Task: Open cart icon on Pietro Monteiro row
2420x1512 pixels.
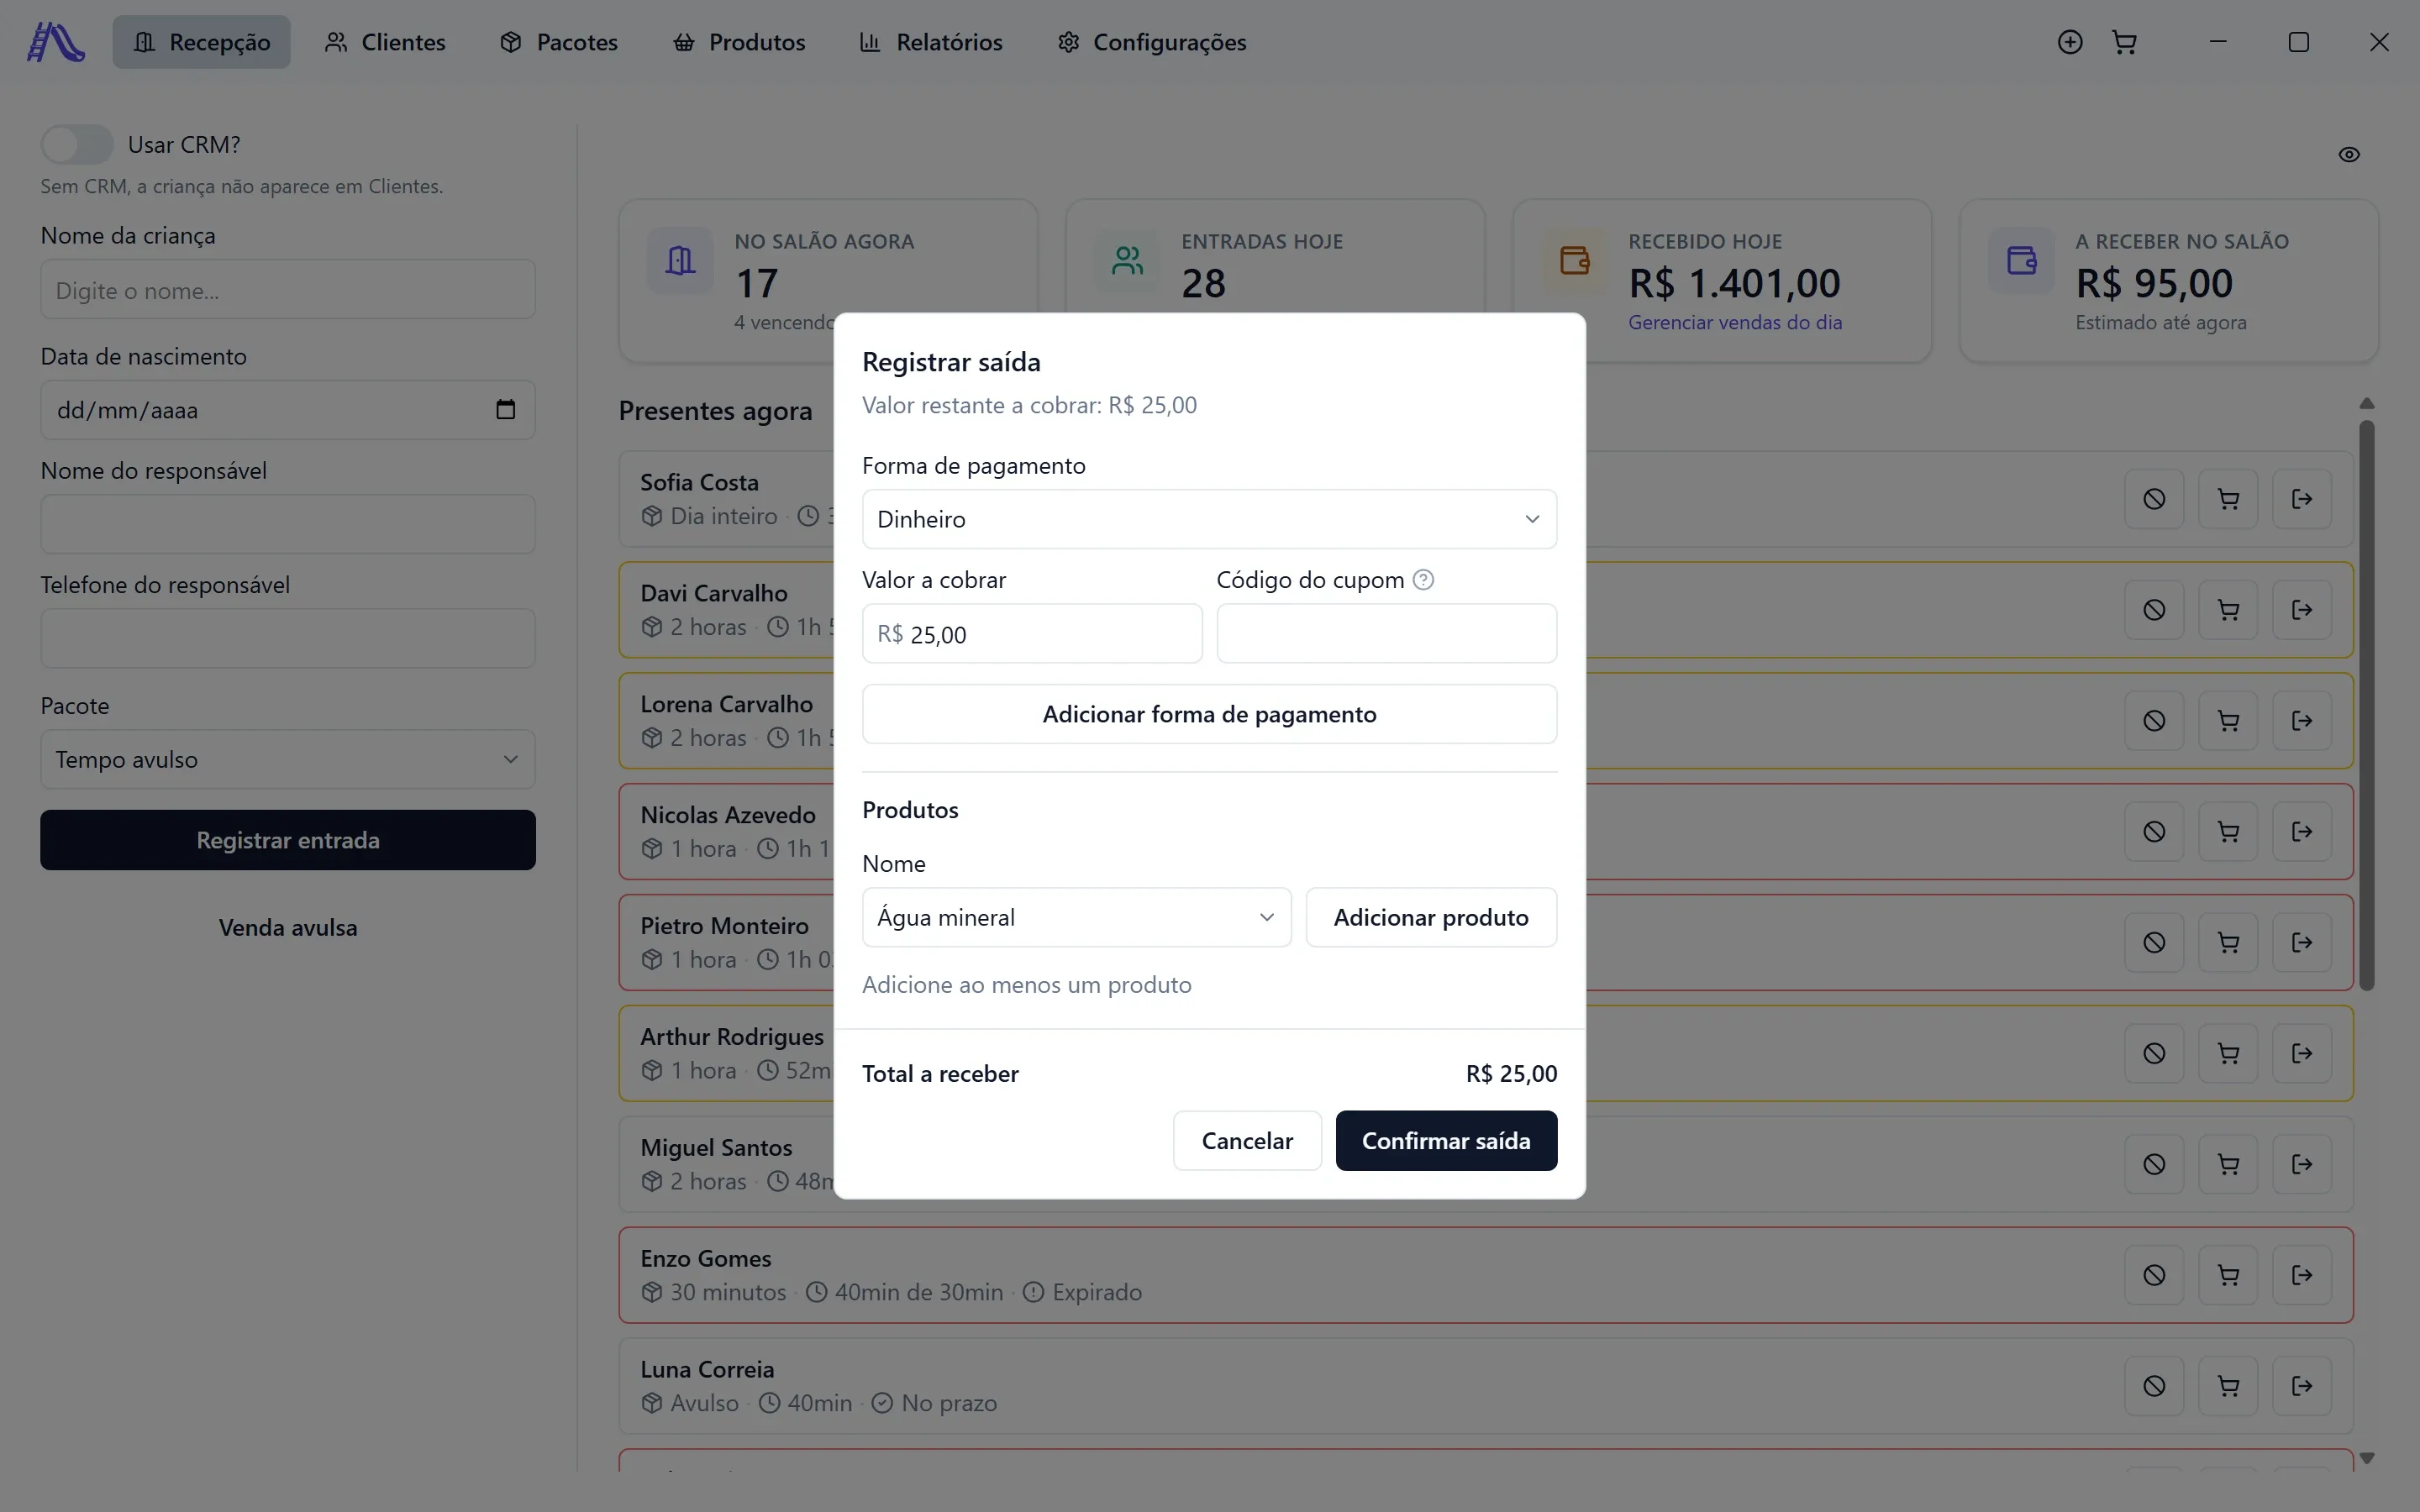Action: coord(2228,943)
